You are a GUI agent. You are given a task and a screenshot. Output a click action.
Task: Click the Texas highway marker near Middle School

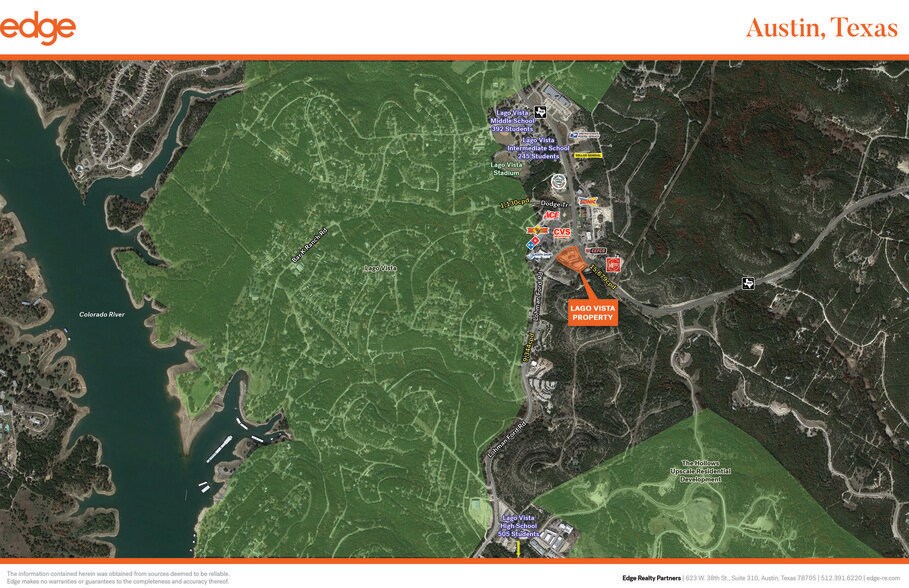click(541, 111)
